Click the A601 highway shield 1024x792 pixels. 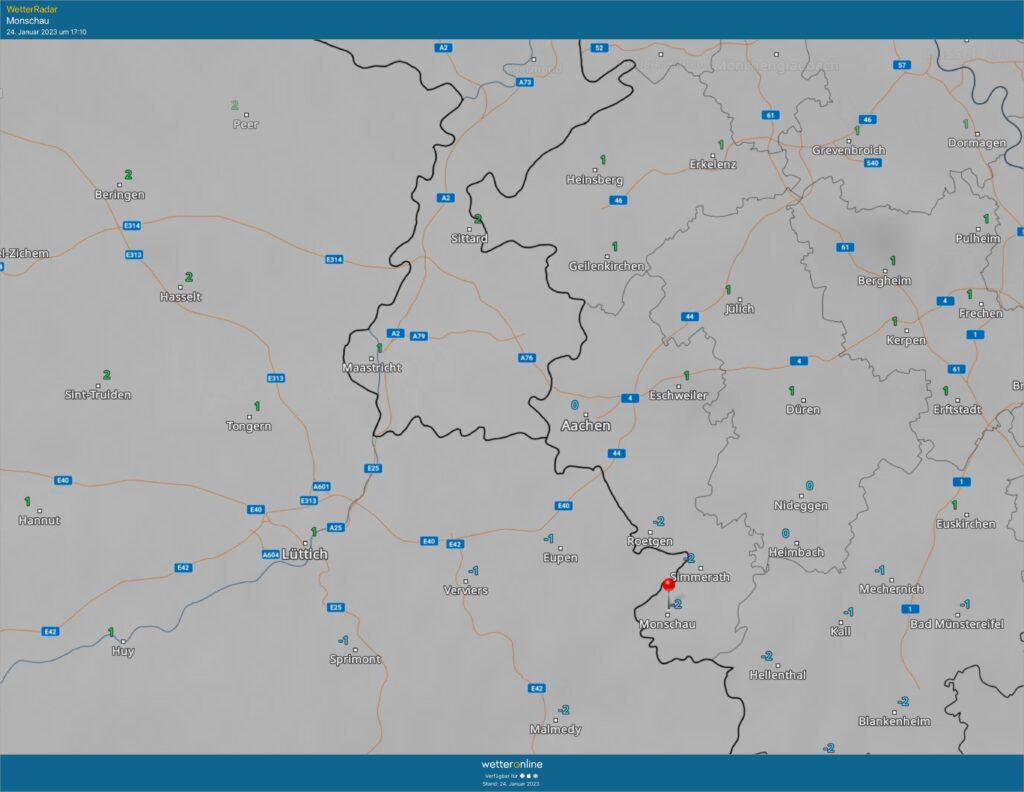pos(322,487)
